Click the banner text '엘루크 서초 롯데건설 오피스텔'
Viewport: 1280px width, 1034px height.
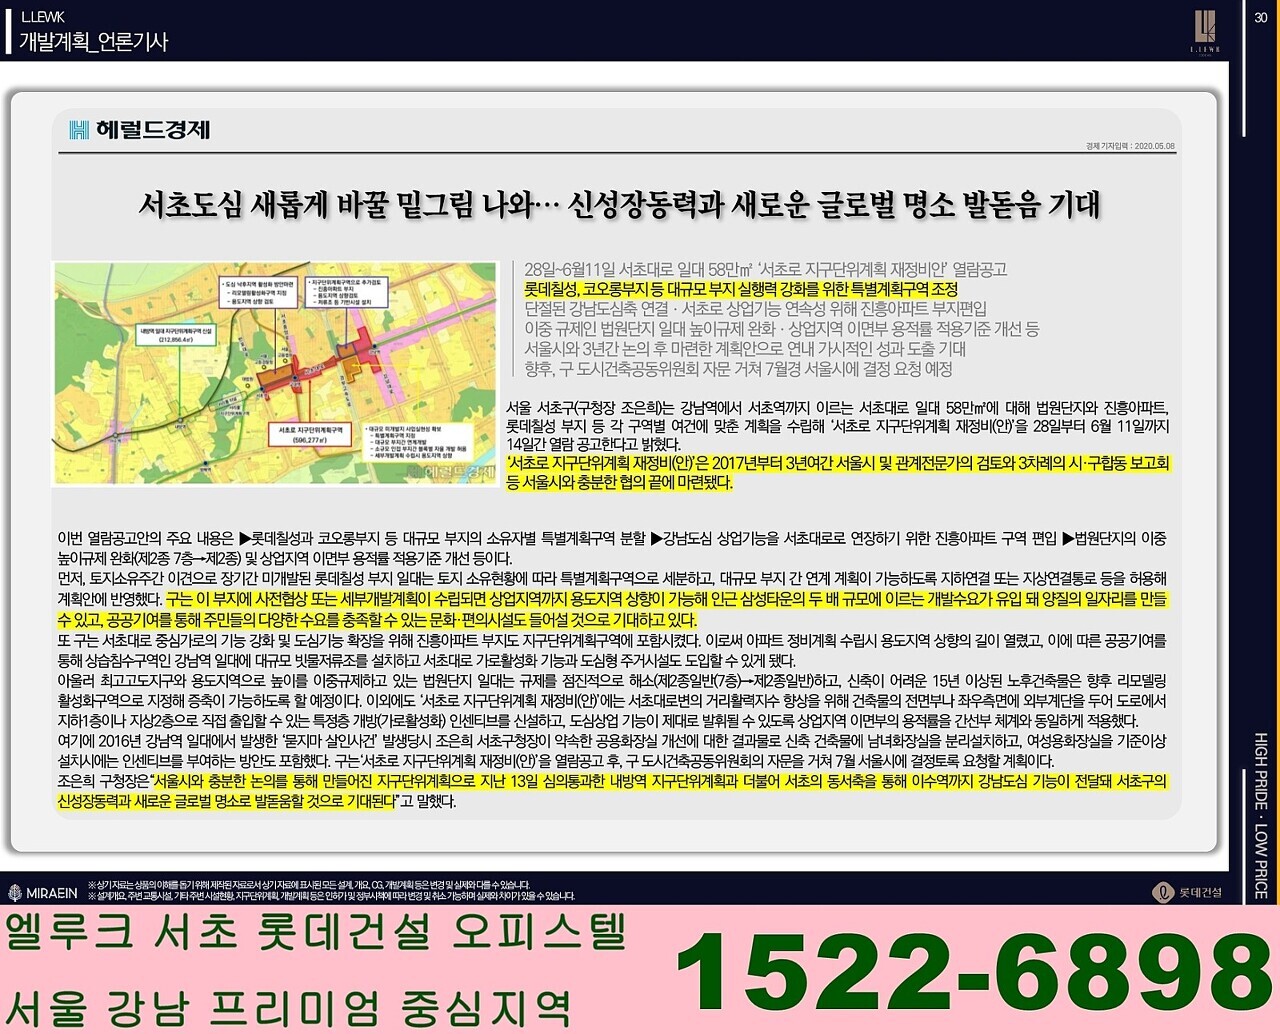[316, 932]
